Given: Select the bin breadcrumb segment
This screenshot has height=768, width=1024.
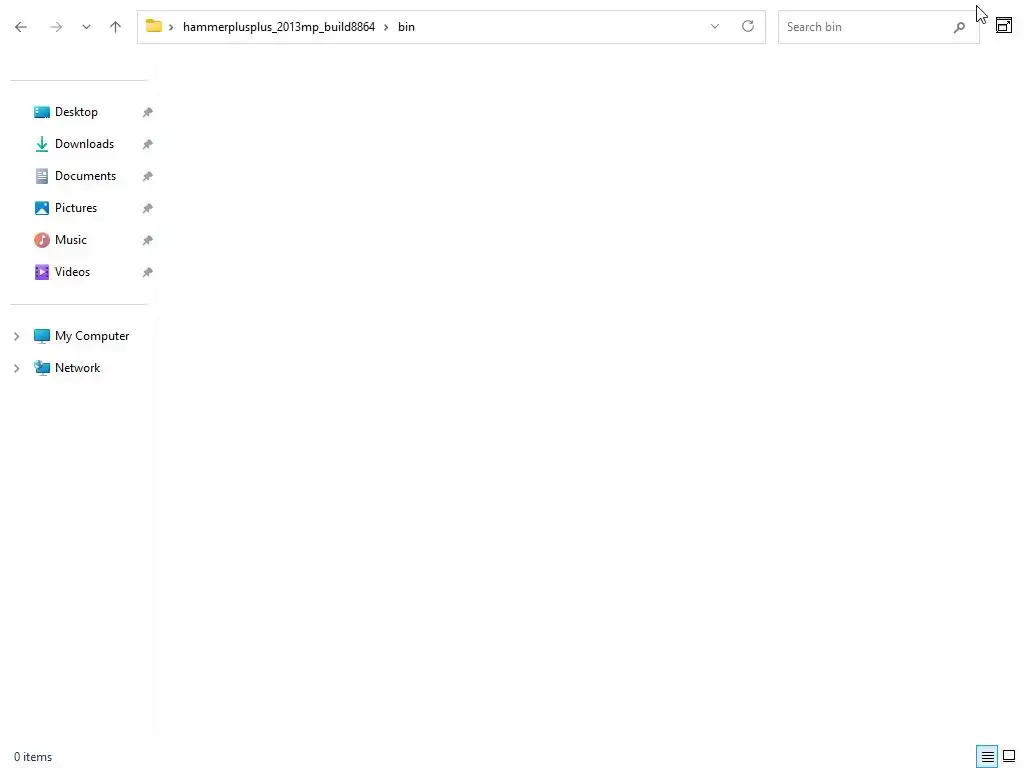Looking at the screenshot, I should pos(406,27).
